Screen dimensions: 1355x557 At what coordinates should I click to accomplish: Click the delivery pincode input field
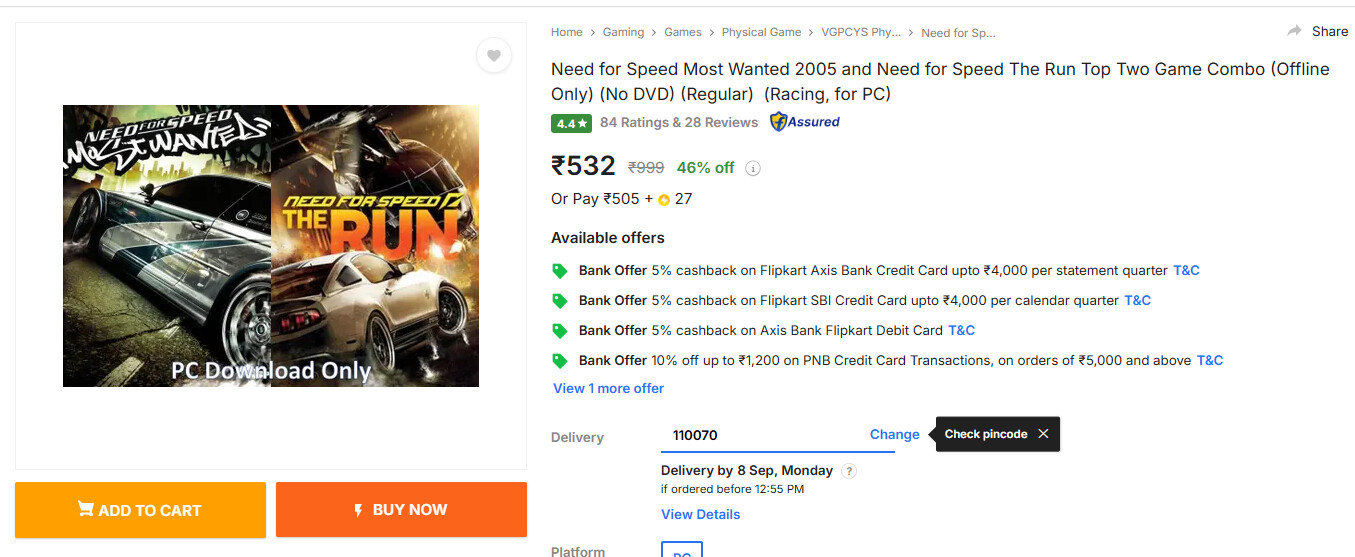pos(760,435)
